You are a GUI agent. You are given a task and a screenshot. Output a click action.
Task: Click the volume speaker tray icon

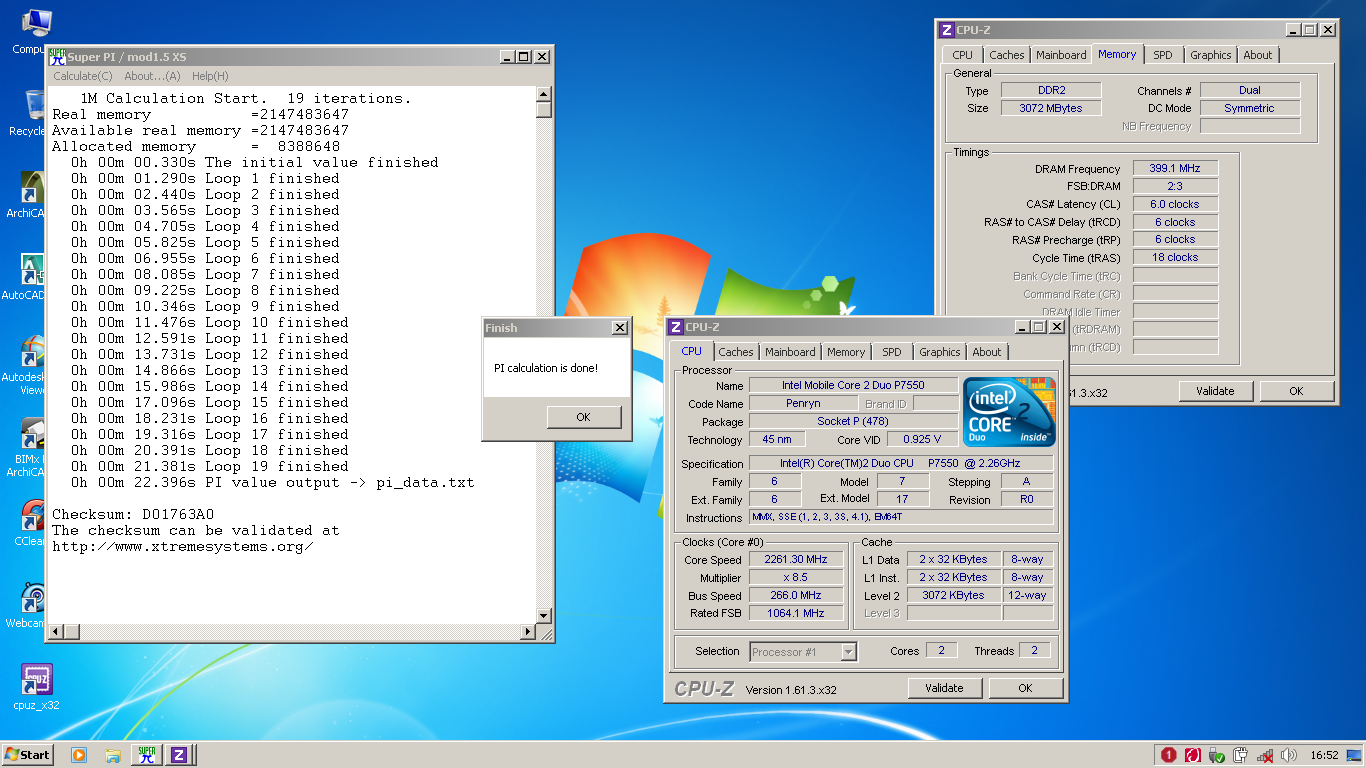coord(1288,755)
